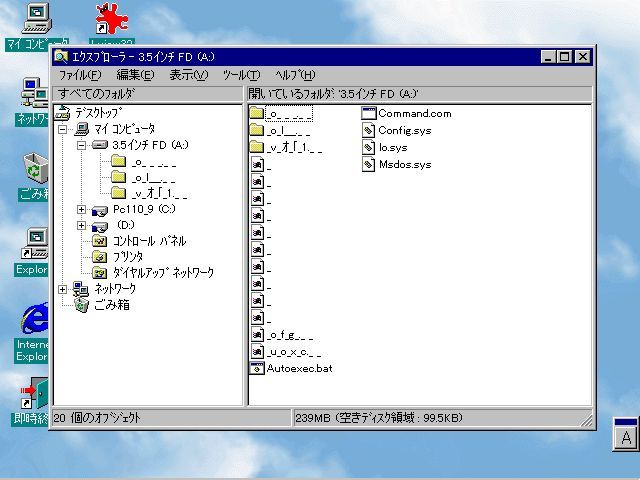Select ごみ箱 recycle bin in folder tree
Image resolution: width=640 pixels, height=480 pixels.
click(82, 305)
